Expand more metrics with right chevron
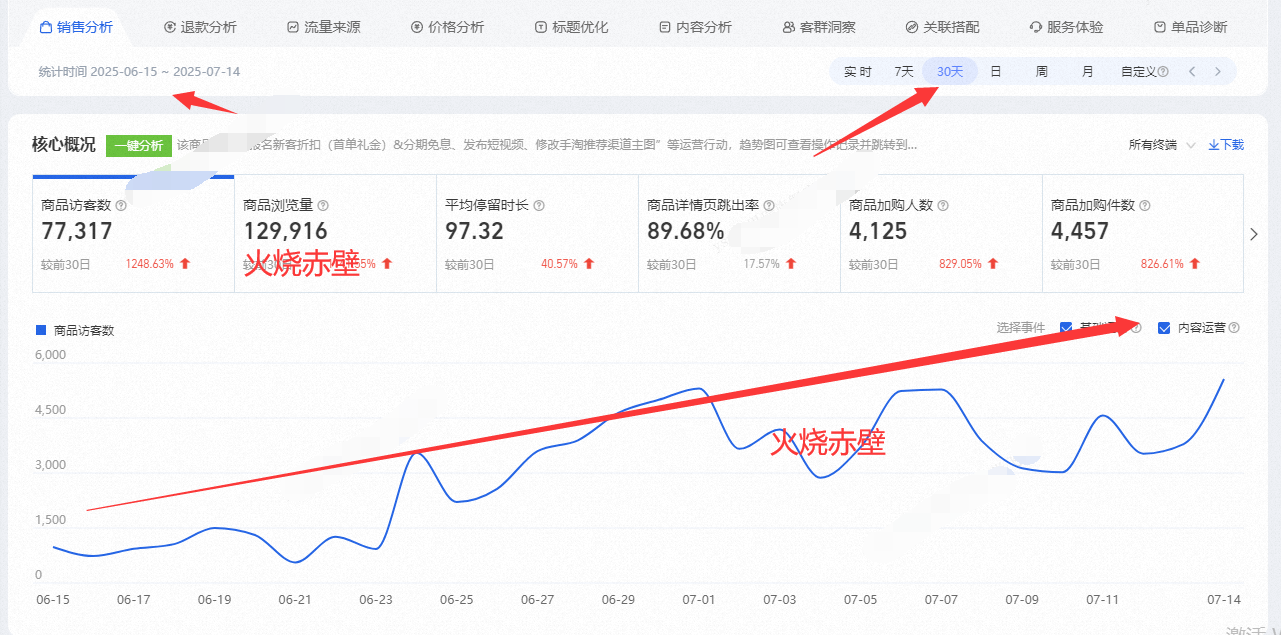This screenshot has width=1281, height=635. click(x=1255, y=234)
